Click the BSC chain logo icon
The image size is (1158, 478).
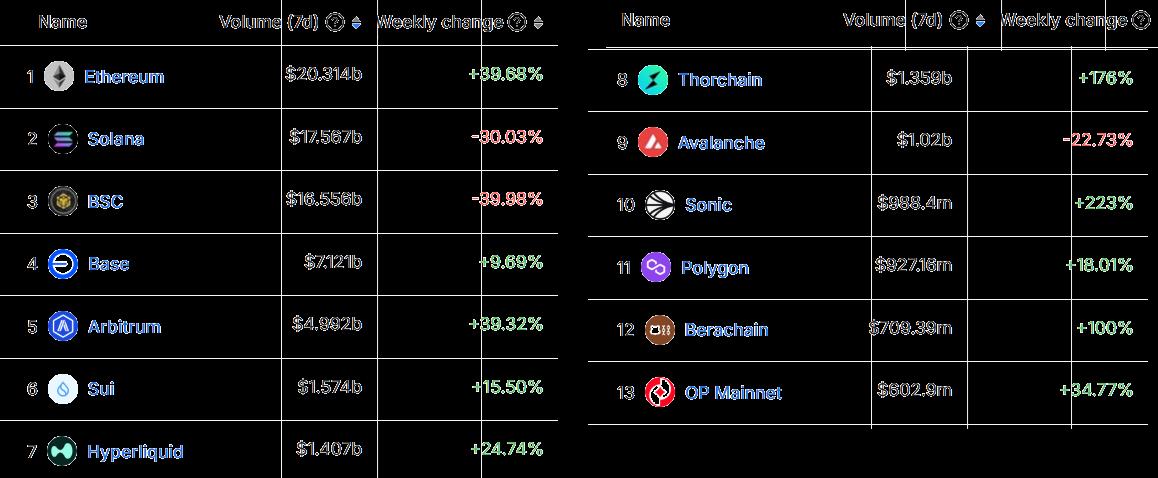tap(63, 201)
